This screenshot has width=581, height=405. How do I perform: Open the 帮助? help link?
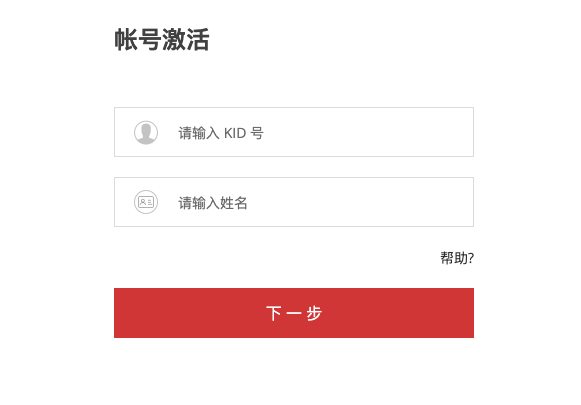(x=457, y=258)
